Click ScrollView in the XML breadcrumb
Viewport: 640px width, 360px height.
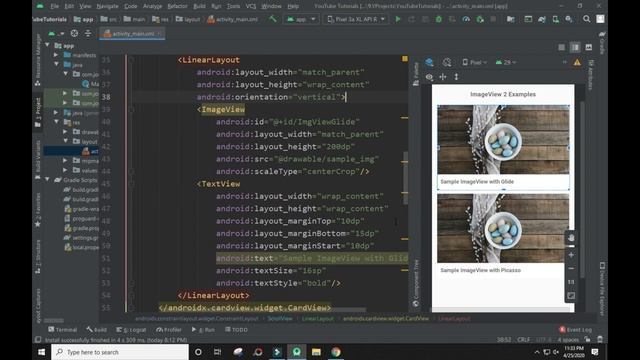pyautogui.click(x=280, y=318)
